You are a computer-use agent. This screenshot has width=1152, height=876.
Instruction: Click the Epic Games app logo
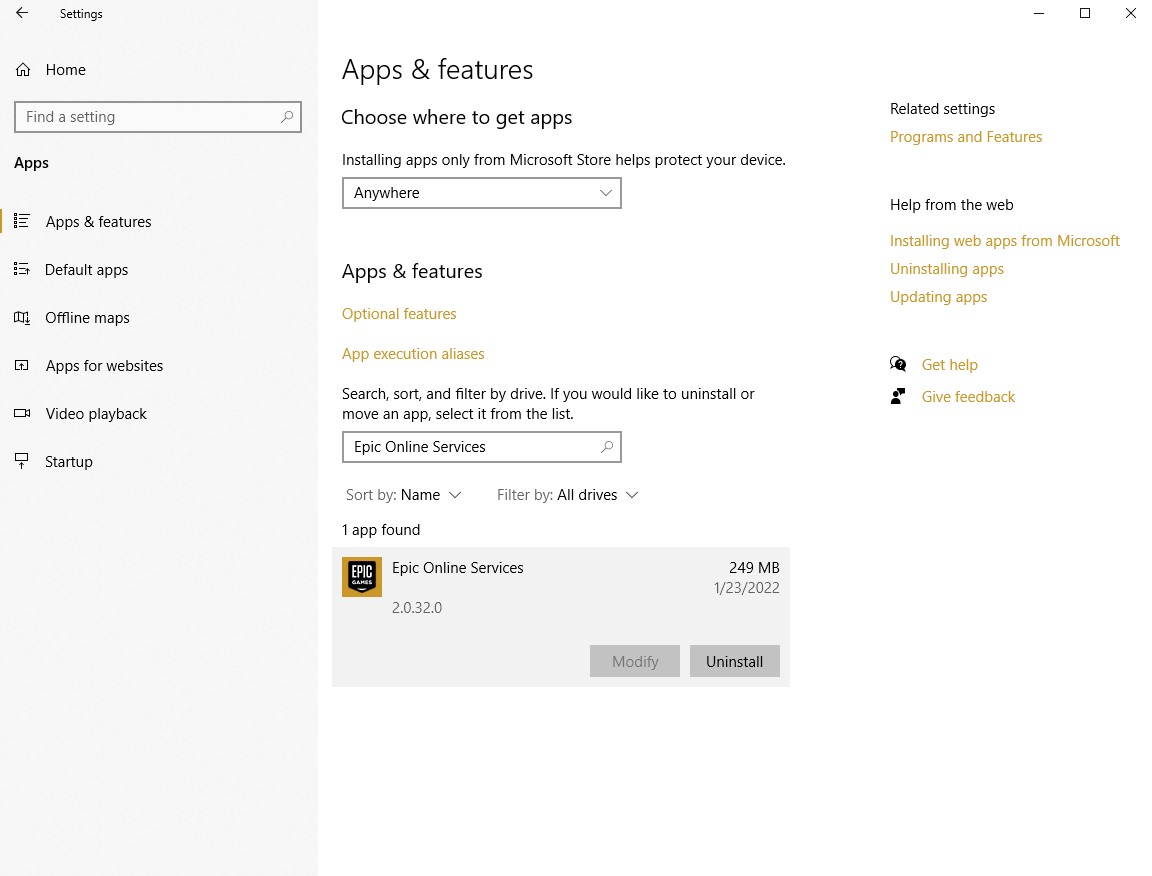(x=362, y=577)
